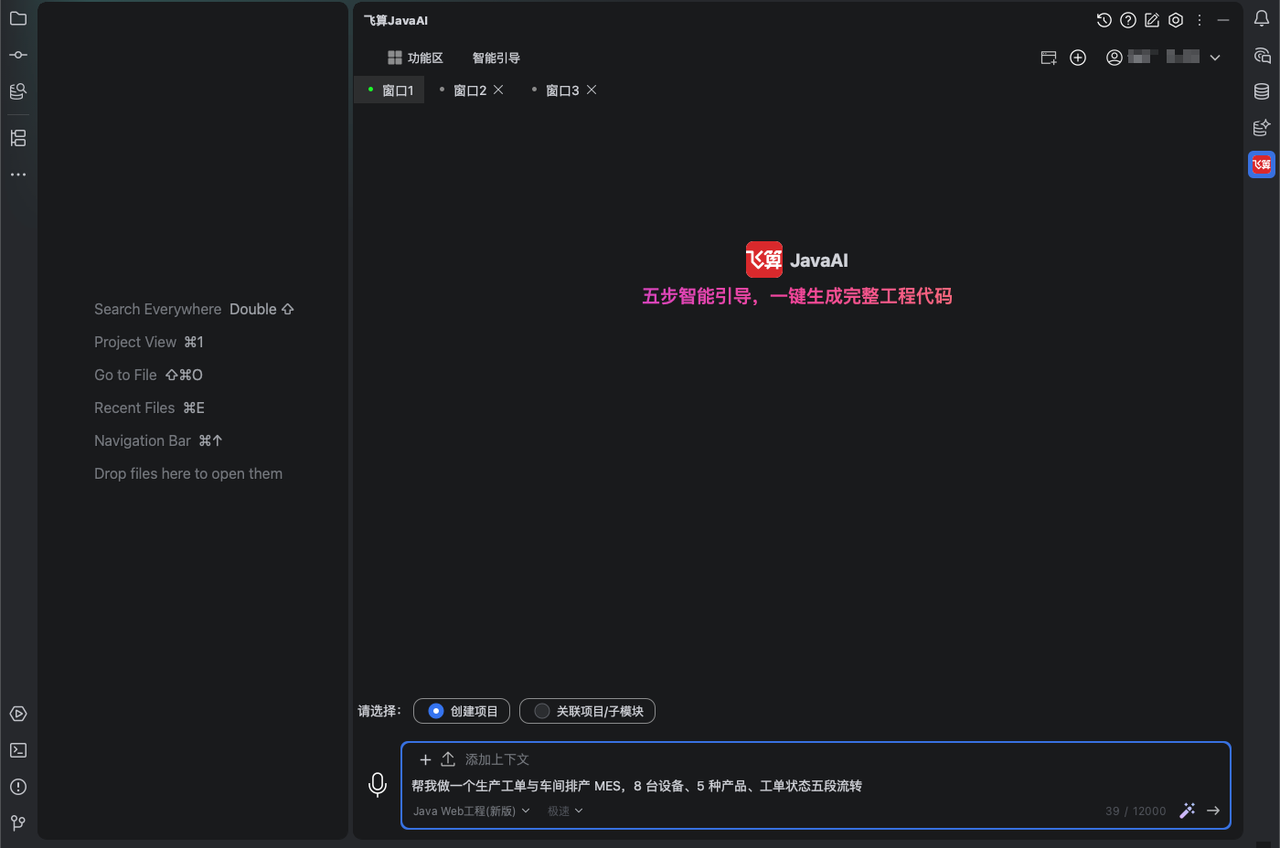
Task: Open the Database tool window
Action: click(1262, 91)
